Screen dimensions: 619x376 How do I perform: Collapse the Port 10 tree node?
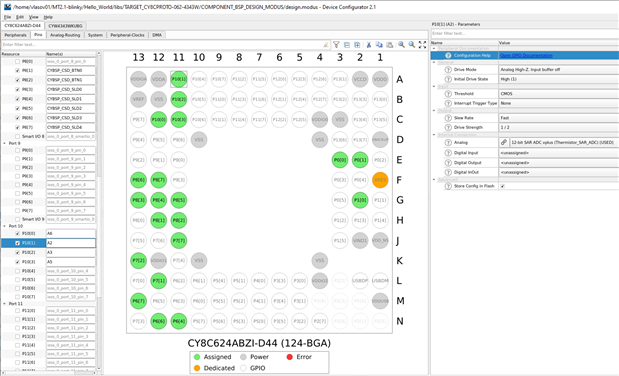(4, 226)
